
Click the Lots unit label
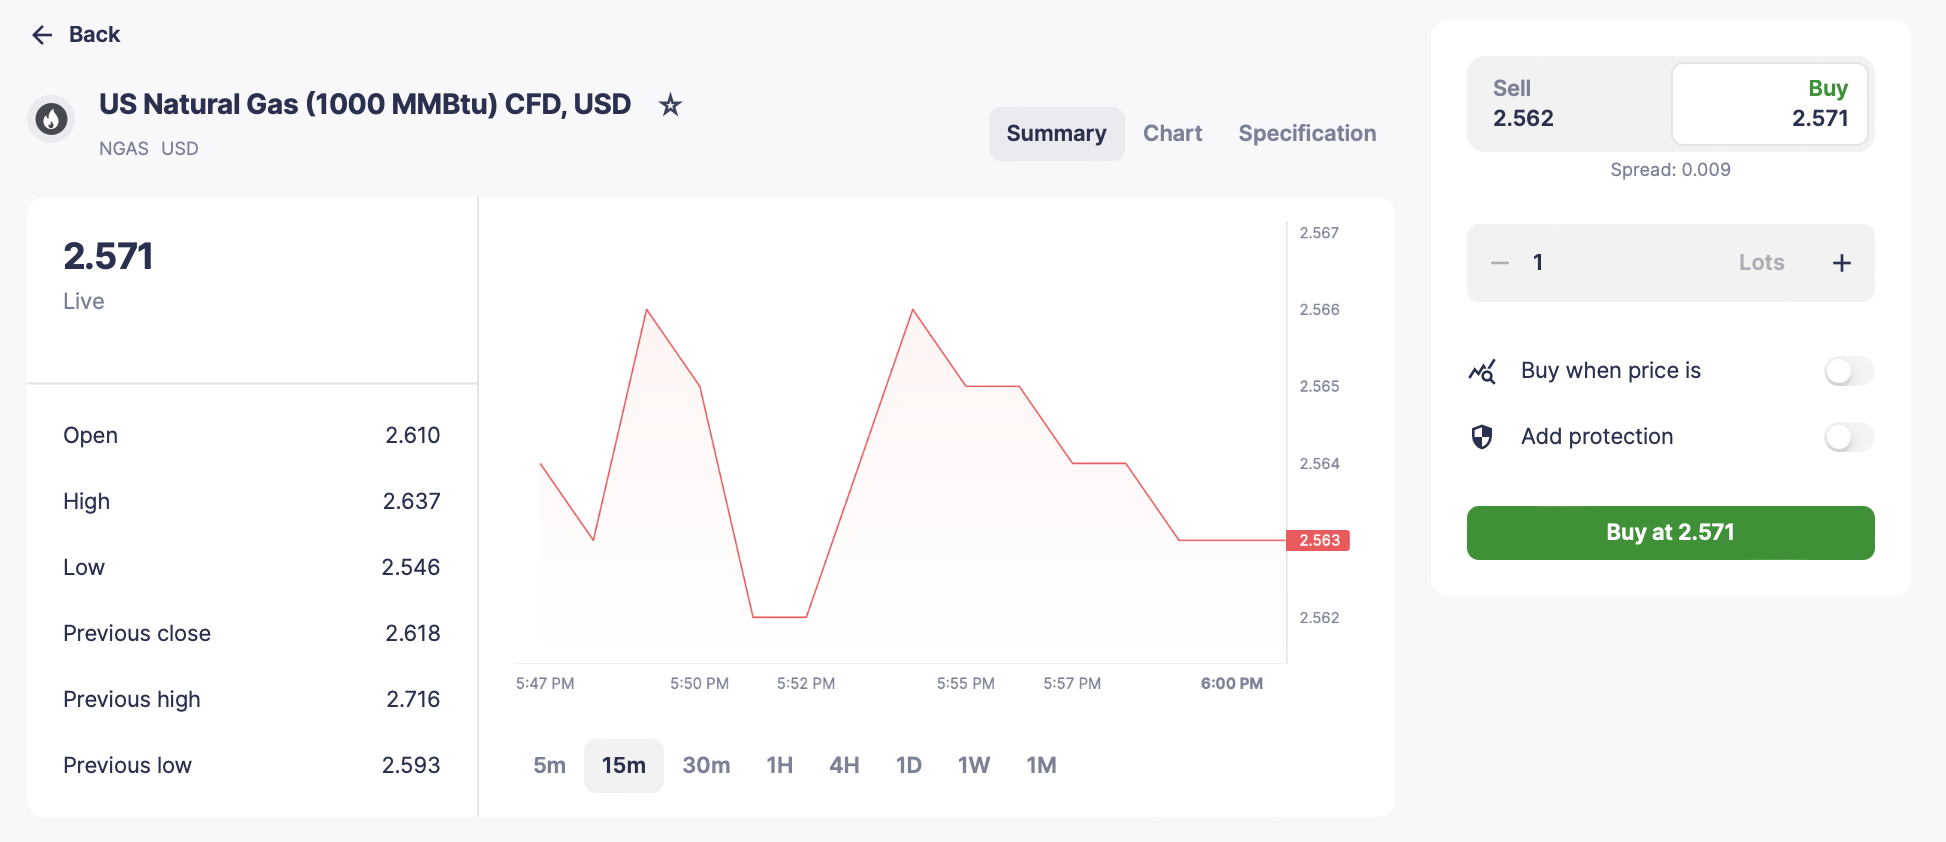point(1761,263)
